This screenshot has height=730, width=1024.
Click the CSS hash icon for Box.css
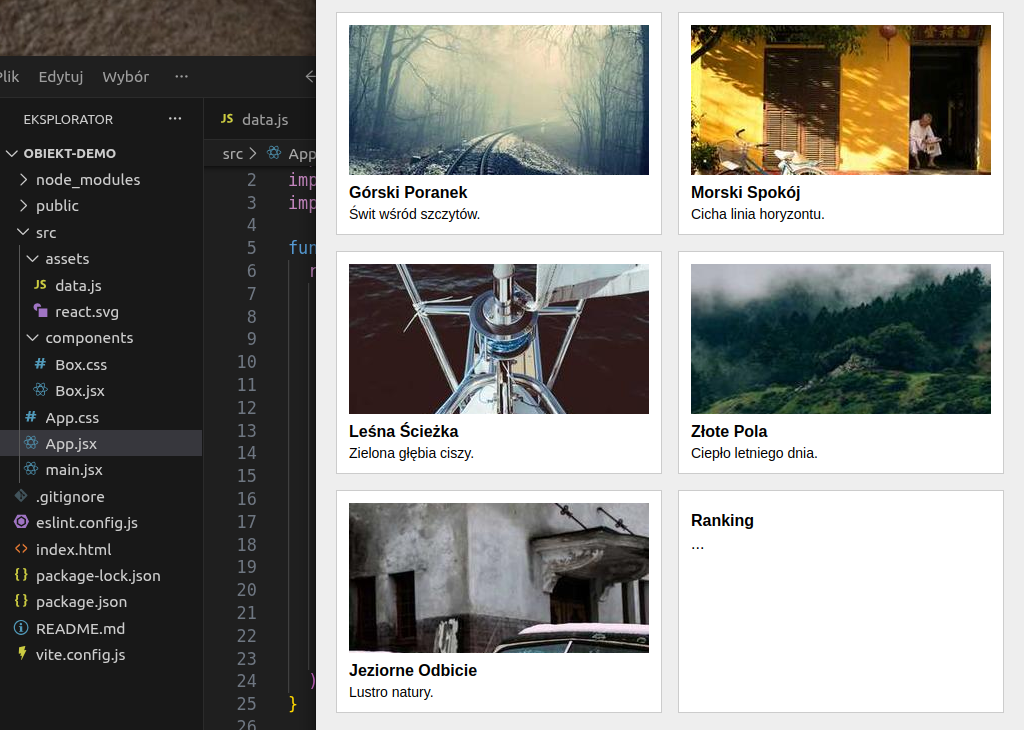tap(40, 364)
